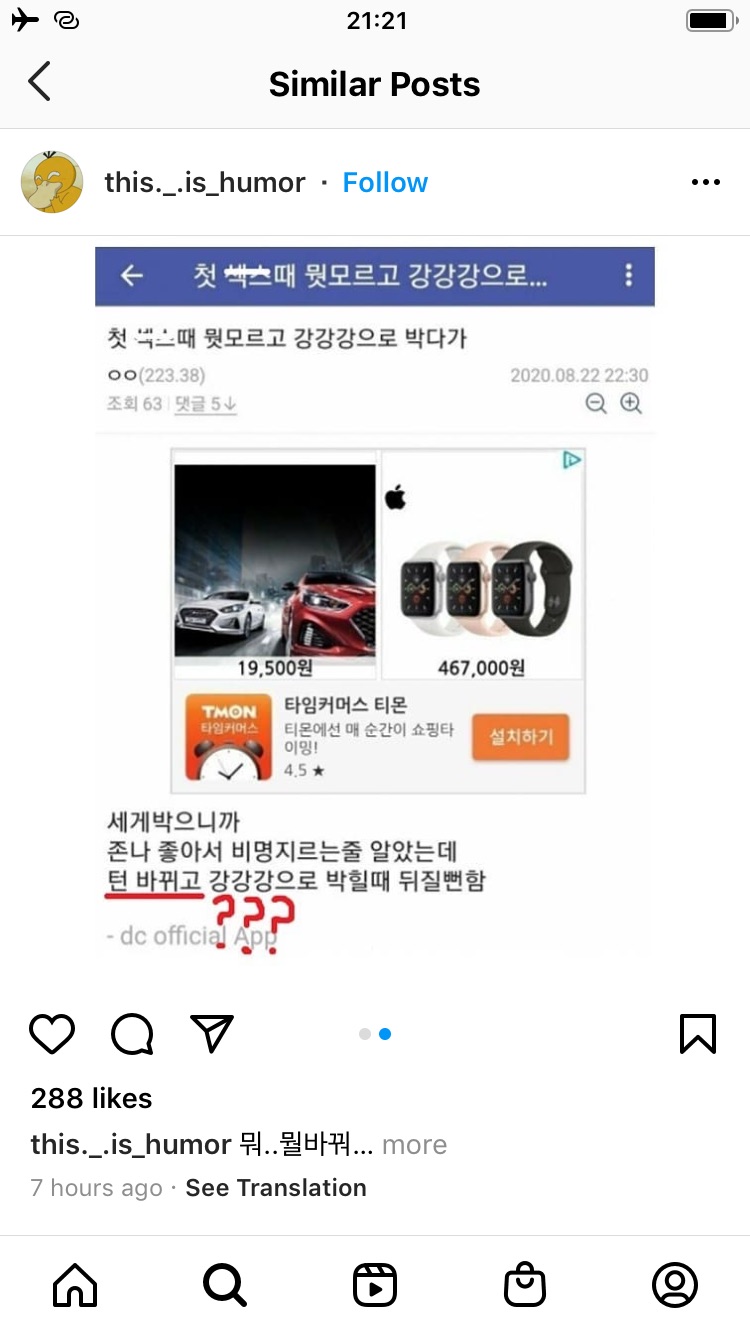Open comments with the speech bubble icon

coord(132,1034)
